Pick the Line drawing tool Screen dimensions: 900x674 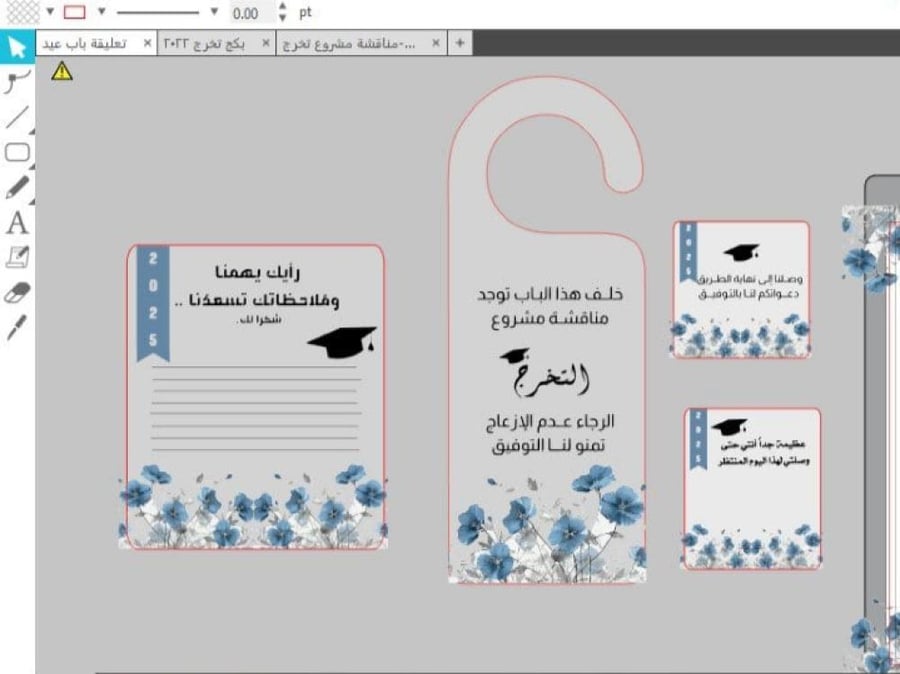(x=17, y=117)
